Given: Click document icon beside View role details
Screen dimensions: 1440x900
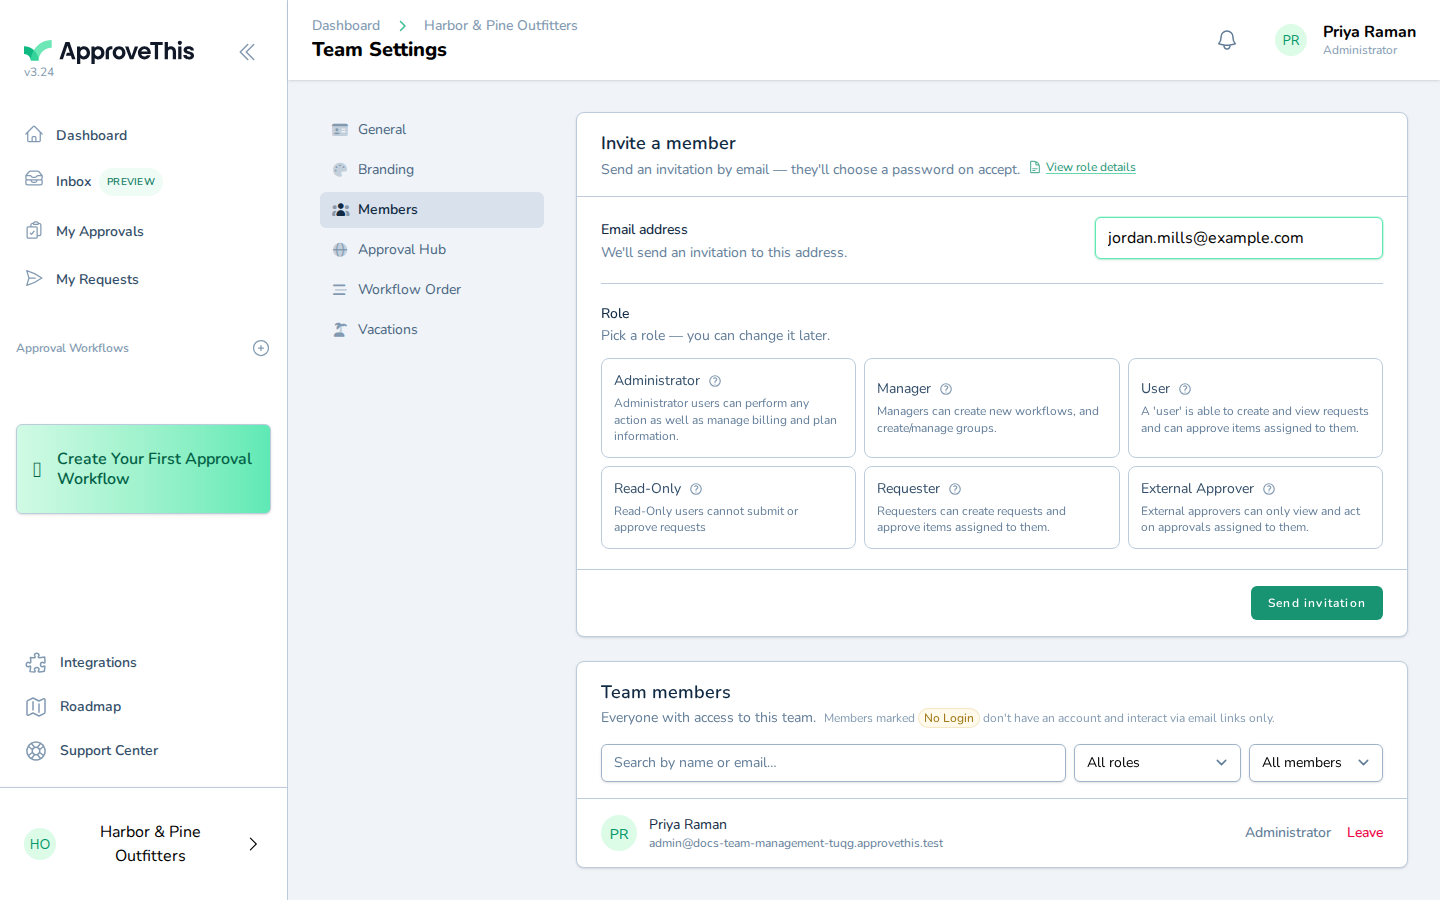Looking at the screenshot, I should [x=1035, y=167].
